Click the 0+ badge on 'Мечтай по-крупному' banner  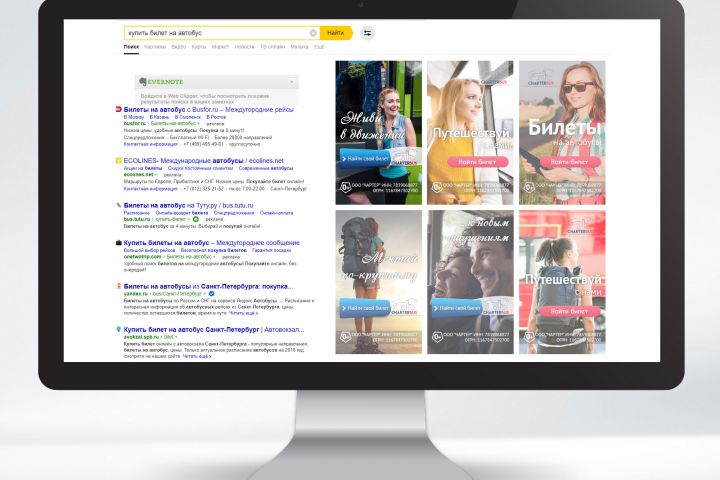(345, 337)
